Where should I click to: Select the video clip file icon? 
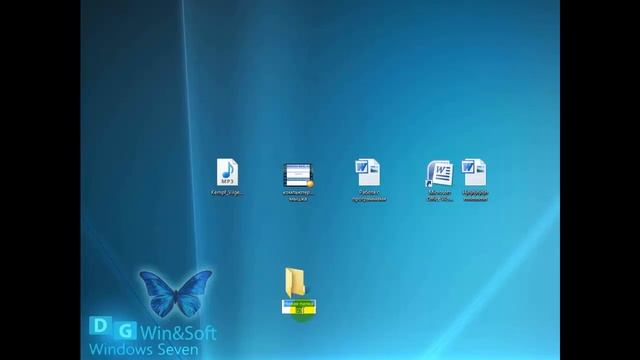(298, 176)
